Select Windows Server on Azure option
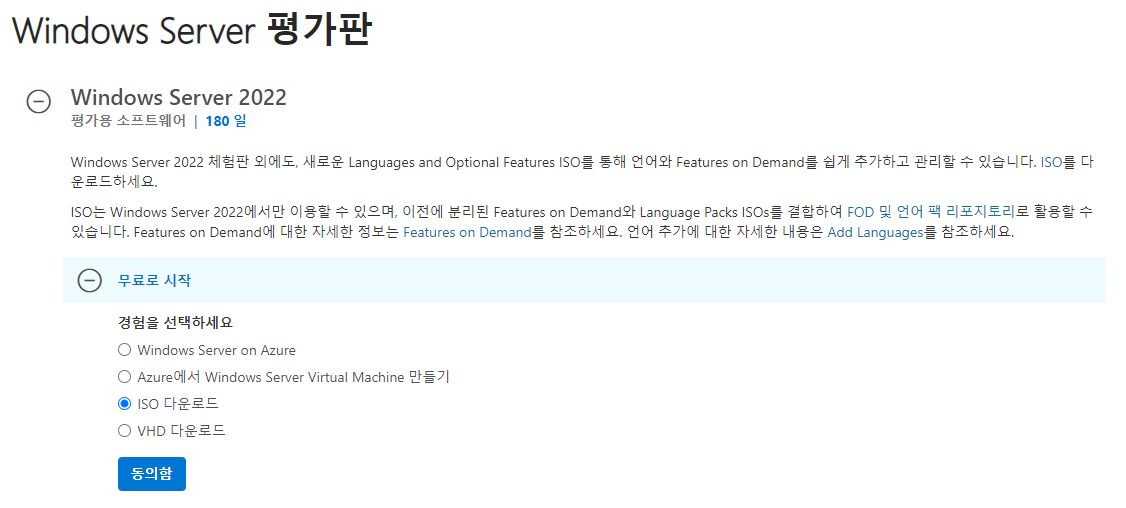The width and height of the screenshot is (1126, 508). click(124, 350)
